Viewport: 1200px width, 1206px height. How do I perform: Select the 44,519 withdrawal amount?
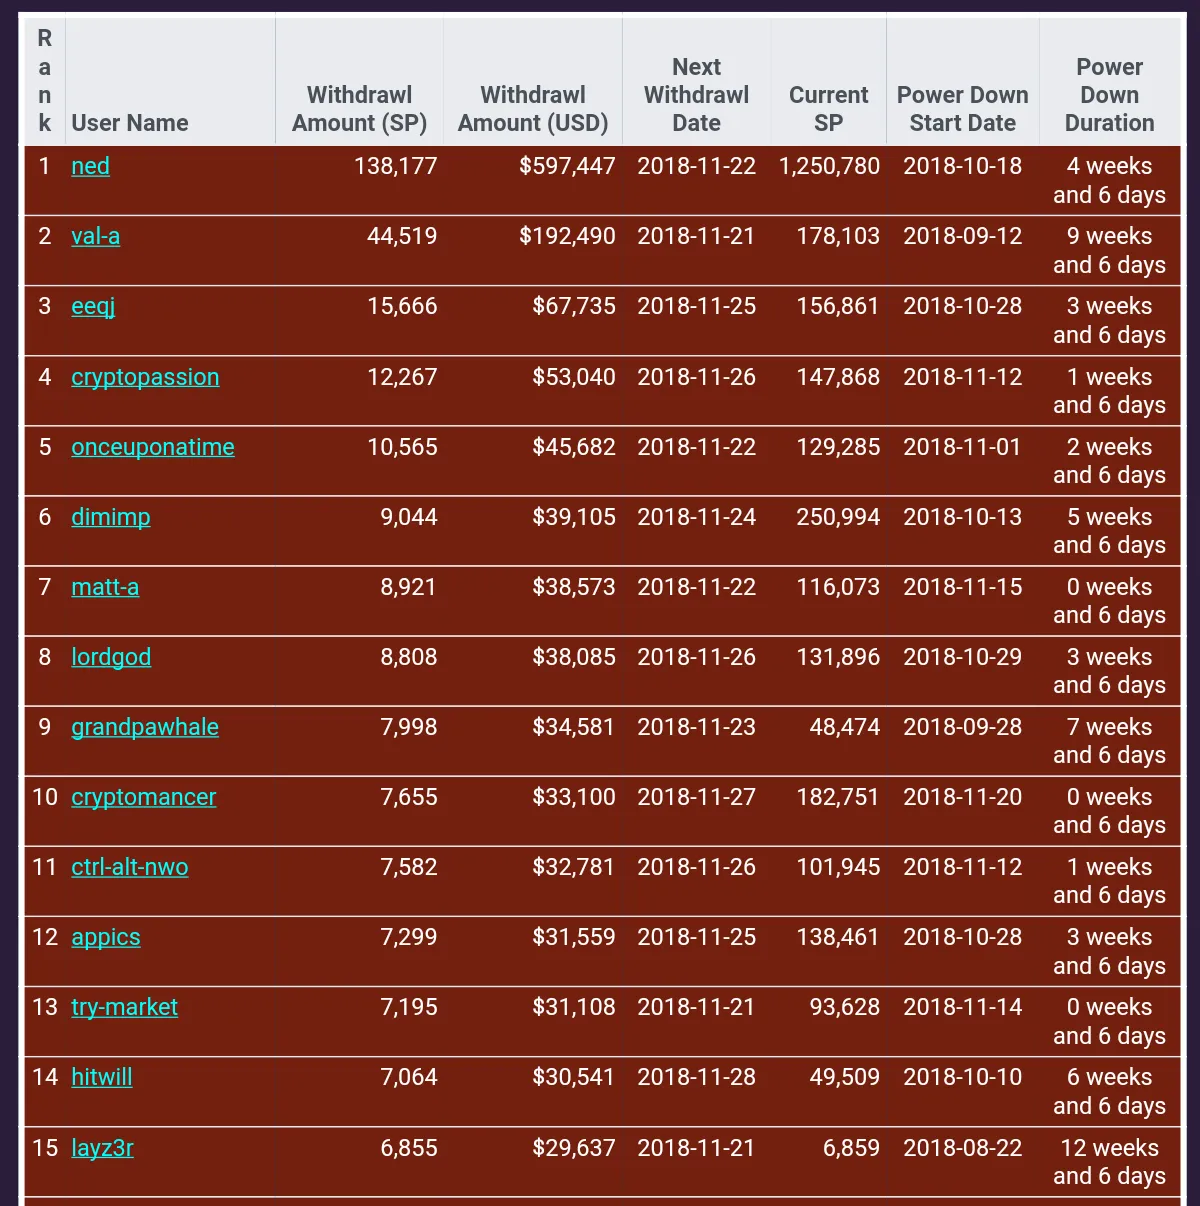click(x=402, y=237)
